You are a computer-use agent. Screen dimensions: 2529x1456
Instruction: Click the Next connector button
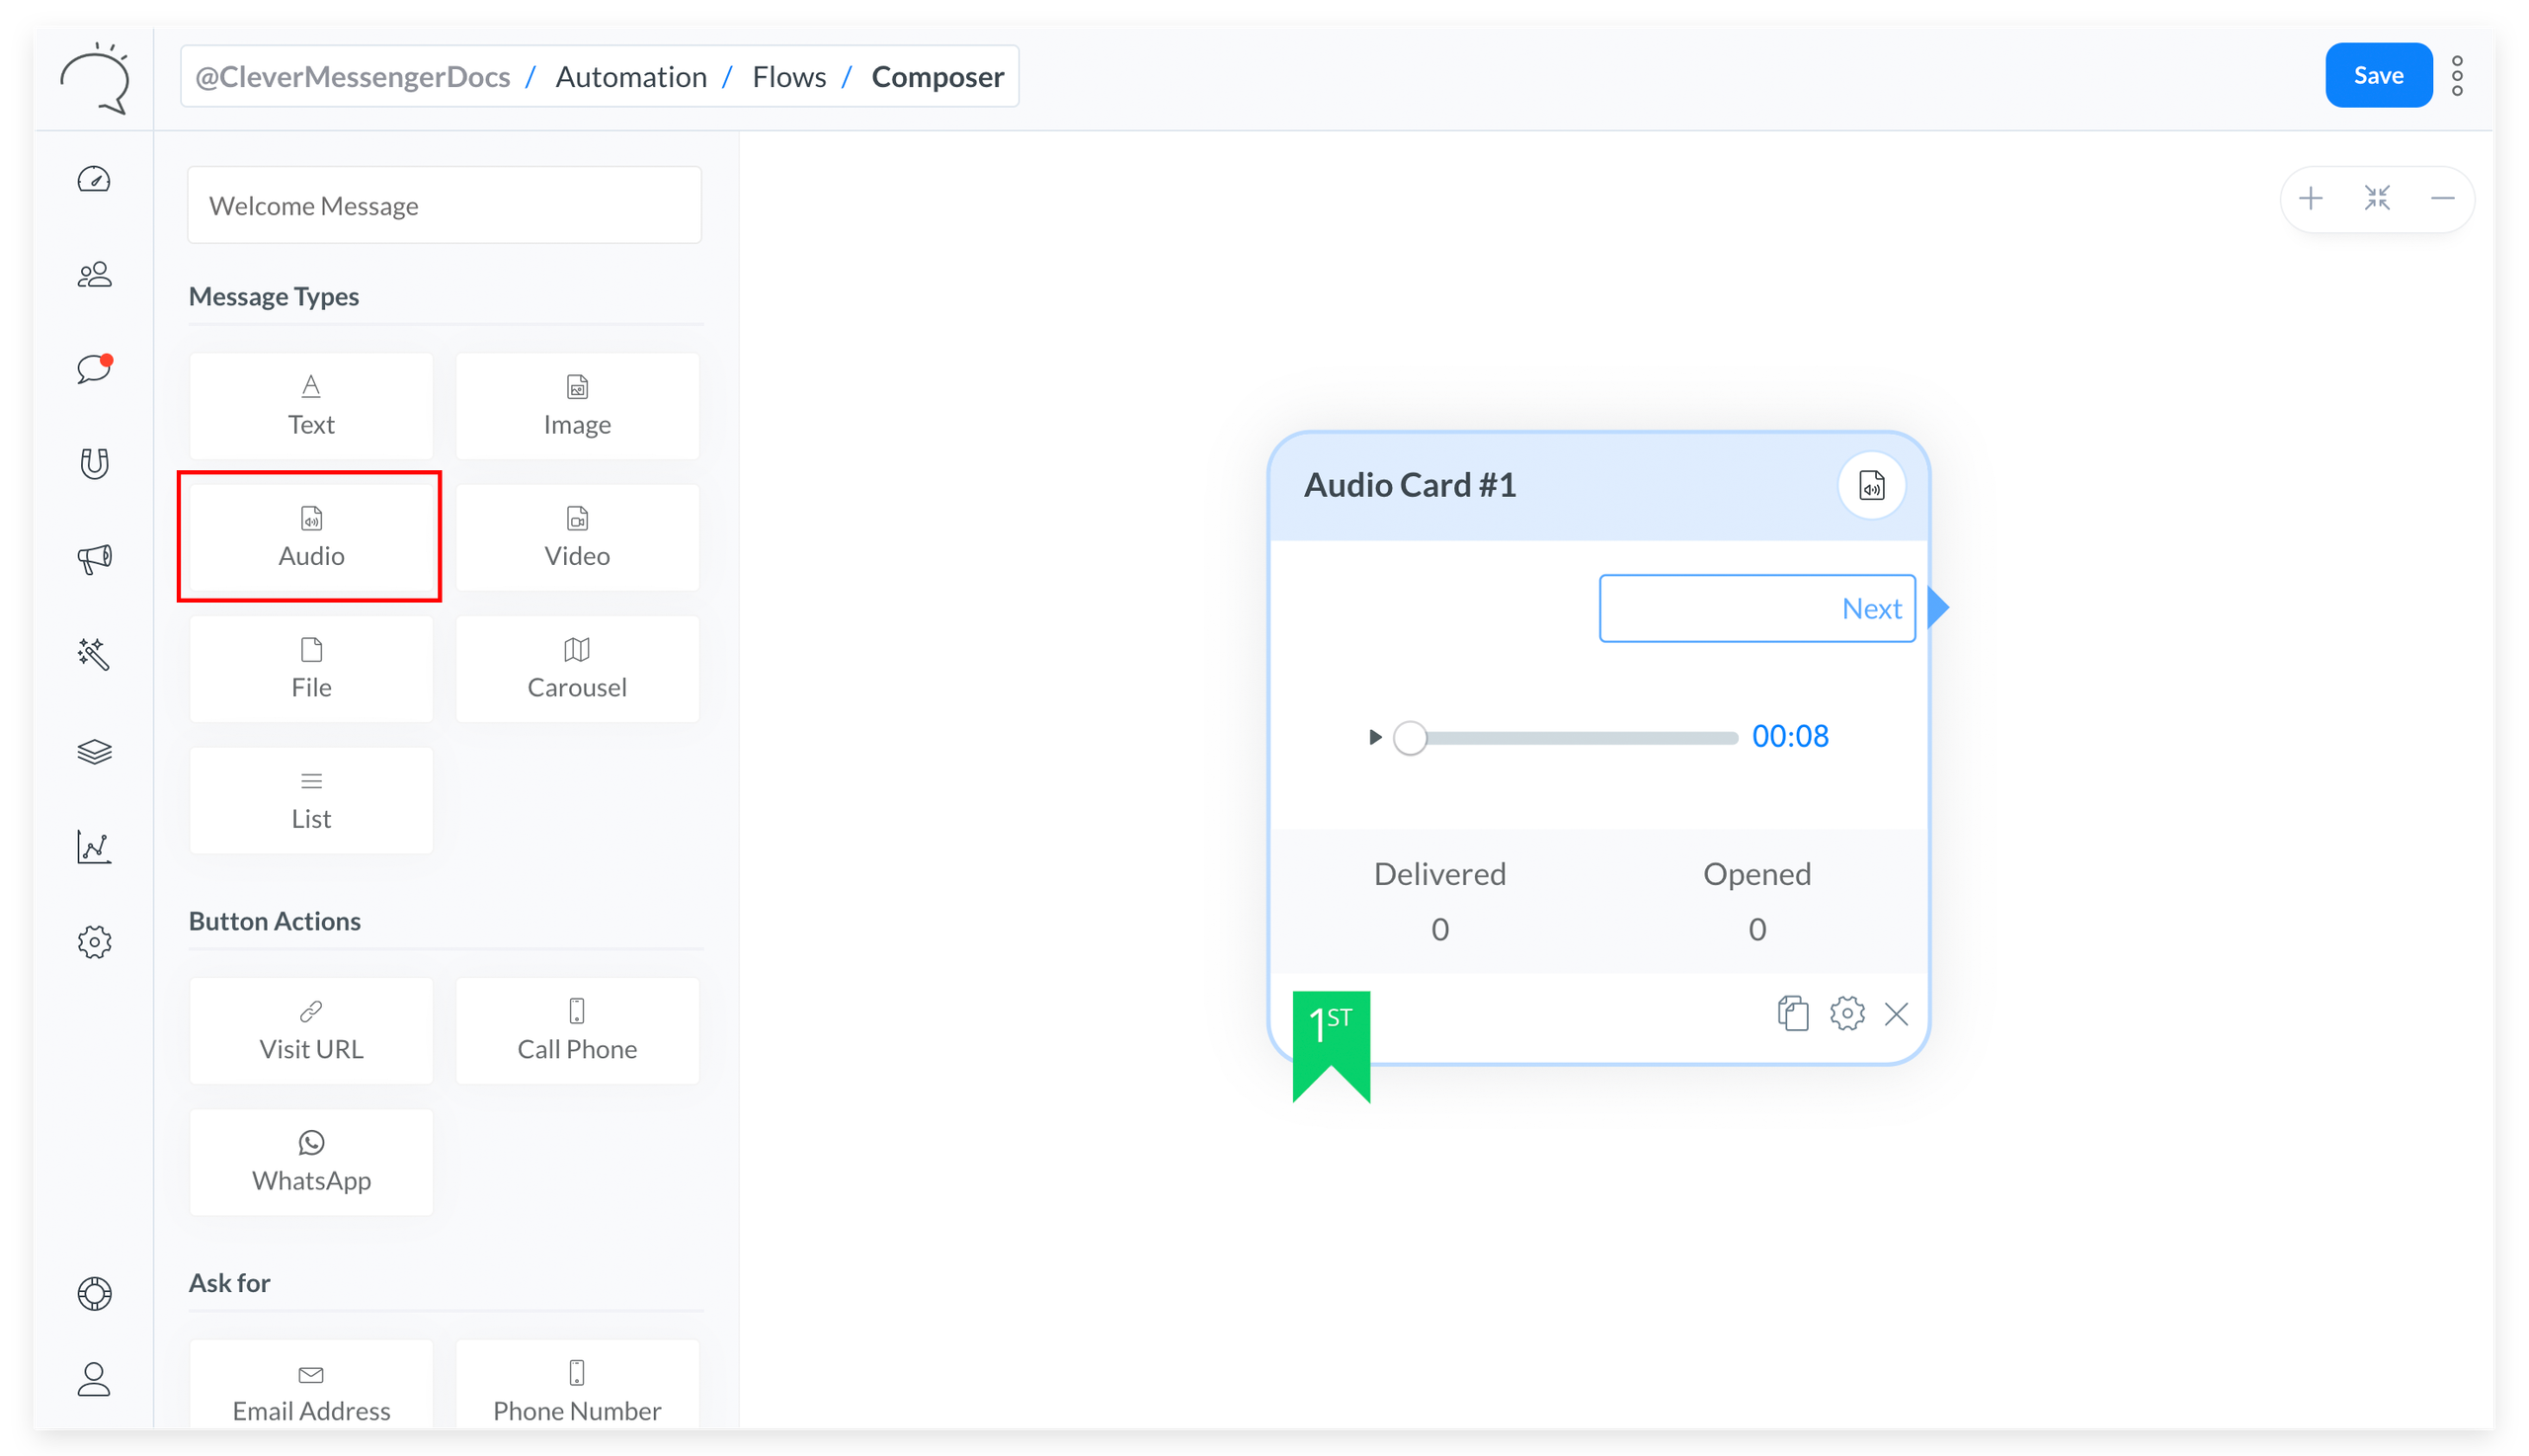[1757, 608]
